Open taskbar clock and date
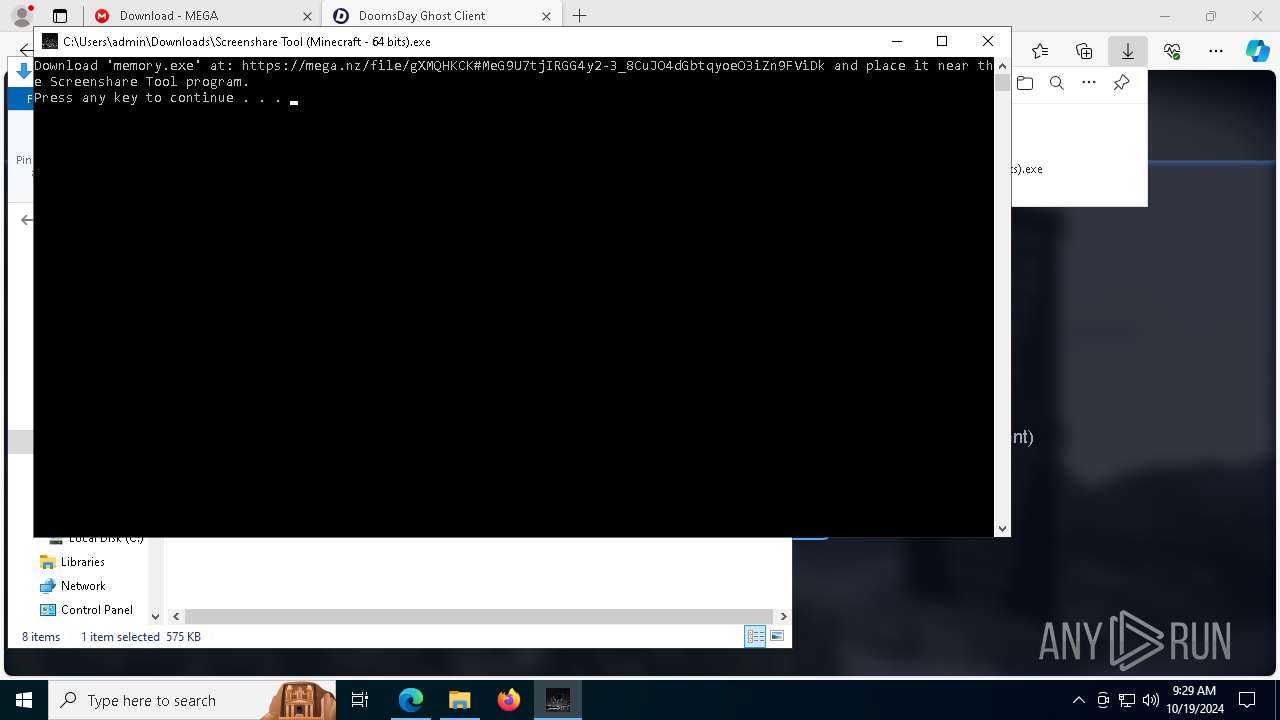Image resolution: width=1280 pixels, height=720 pixels. pyautogui.click(x=1194, y=700)
